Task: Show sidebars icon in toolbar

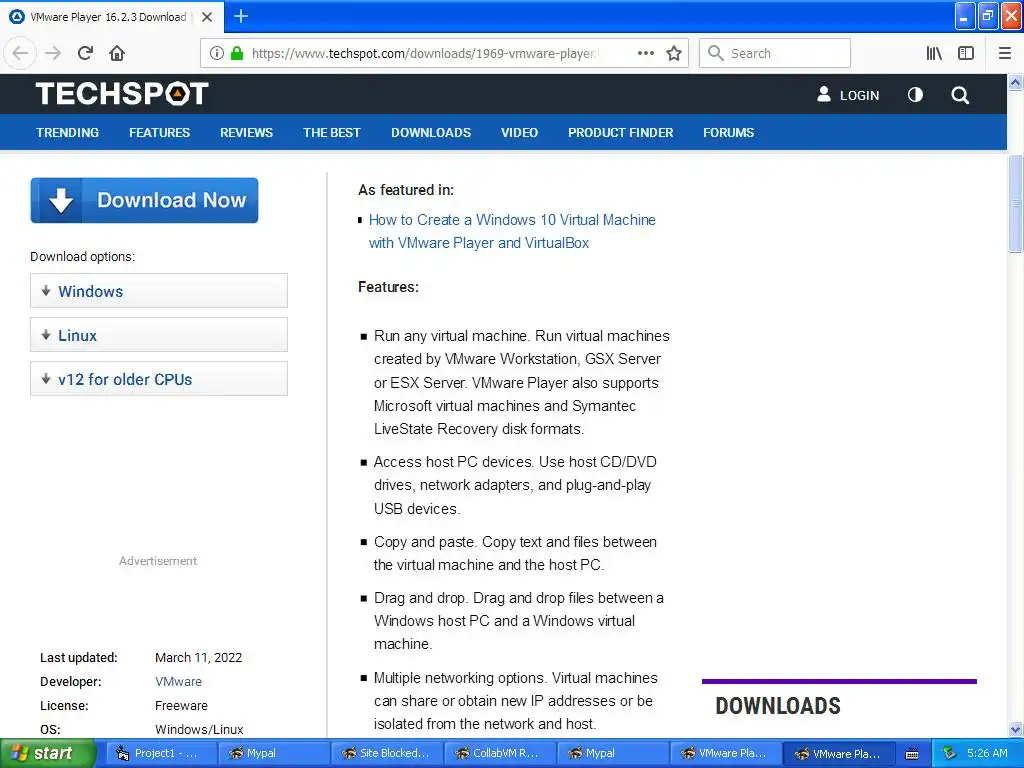Action: [x=966, y=53]
